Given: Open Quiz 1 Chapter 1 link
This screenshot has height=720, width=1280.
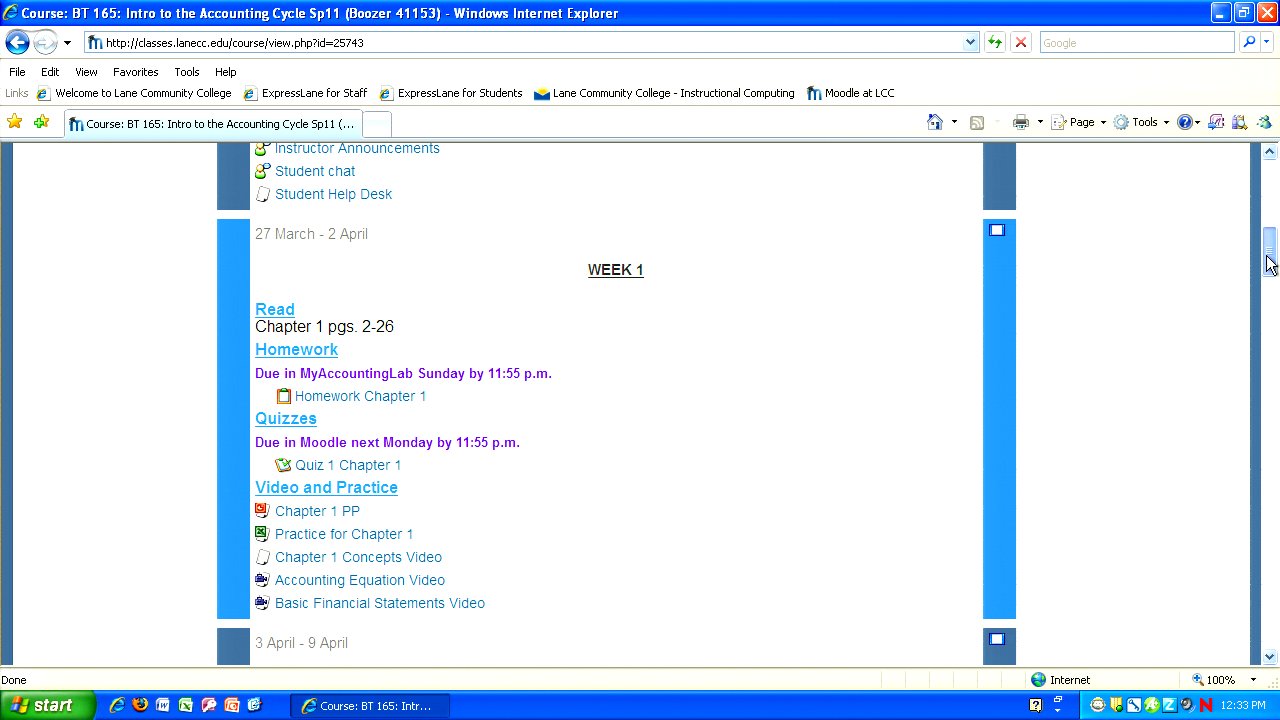Looking at the screenshot, I should pyautogui.click(x=347, y=465).
